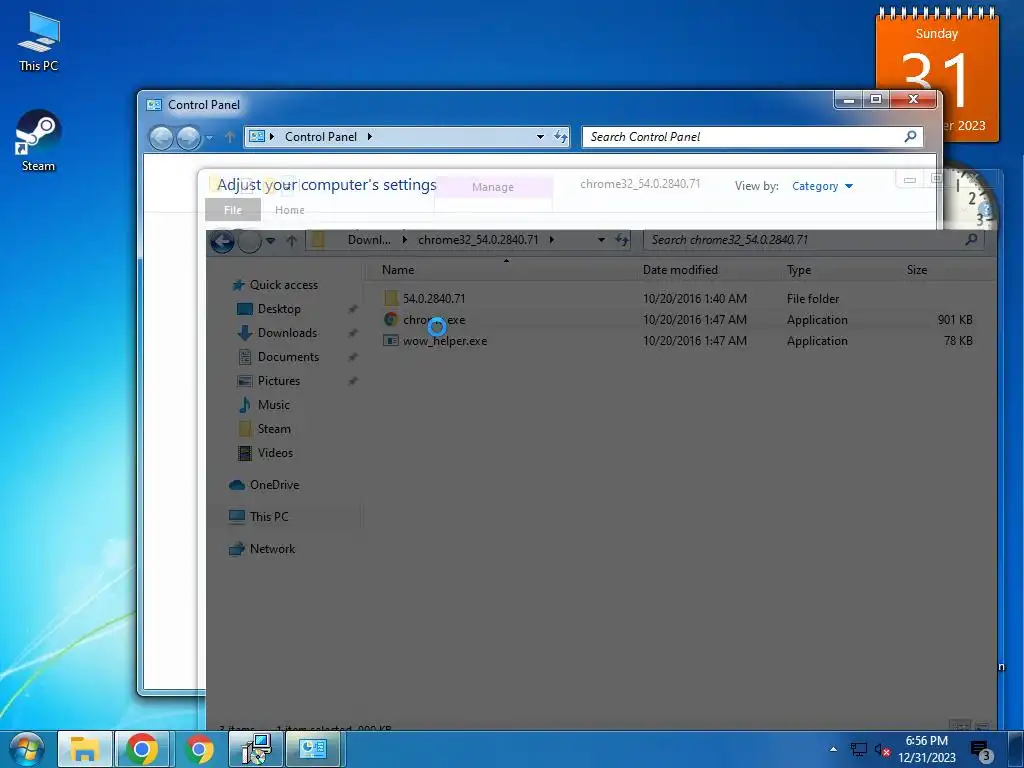Open the Steam desktop shortcut

(x=38, y=141)
